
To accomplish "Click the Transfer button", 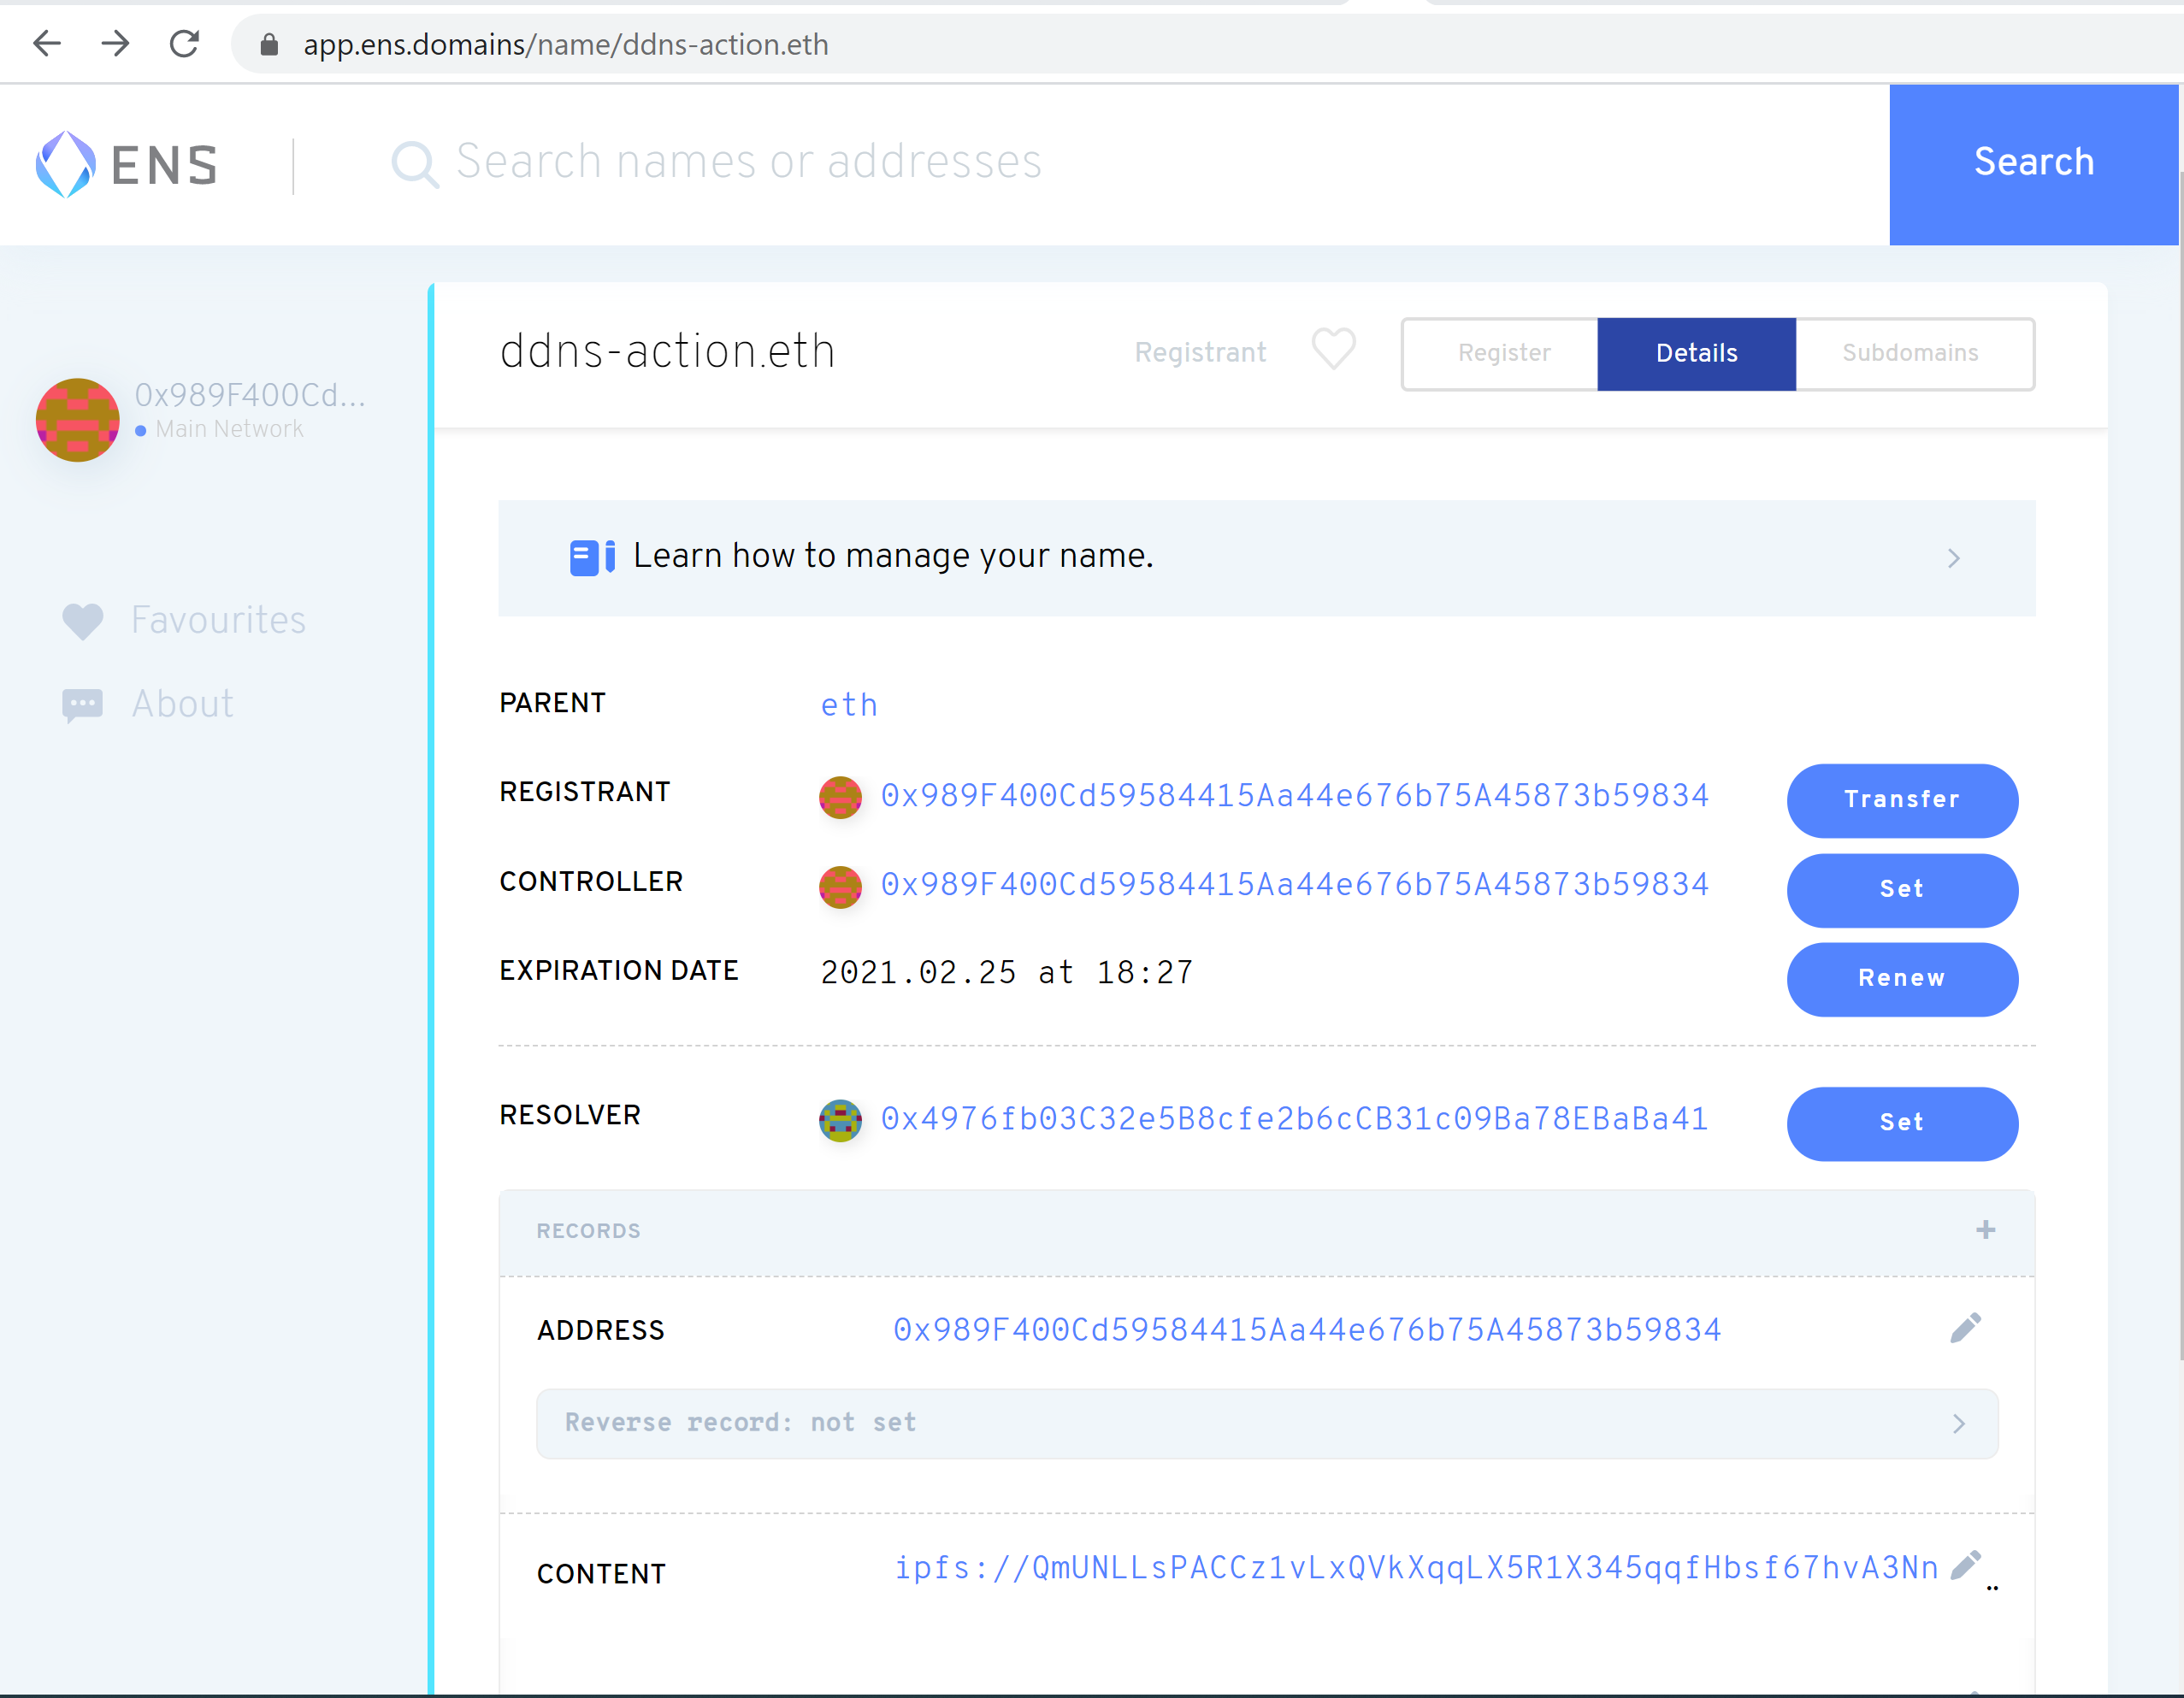I will [1901, 801].
